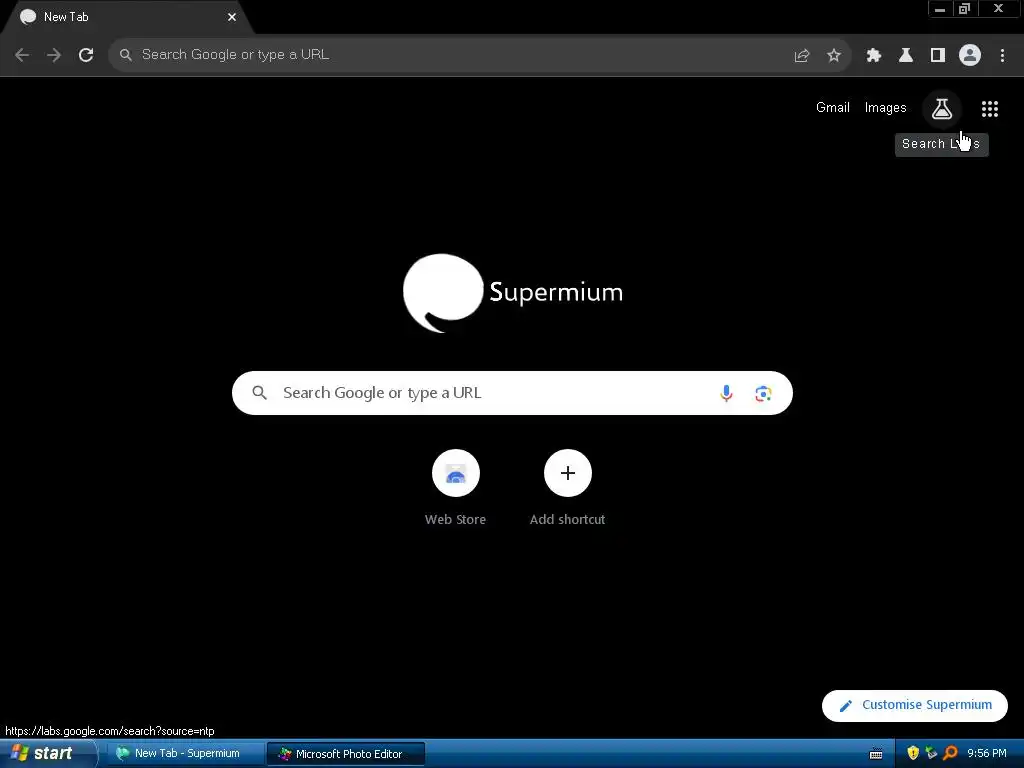Click Customise Supermium button

914,705
